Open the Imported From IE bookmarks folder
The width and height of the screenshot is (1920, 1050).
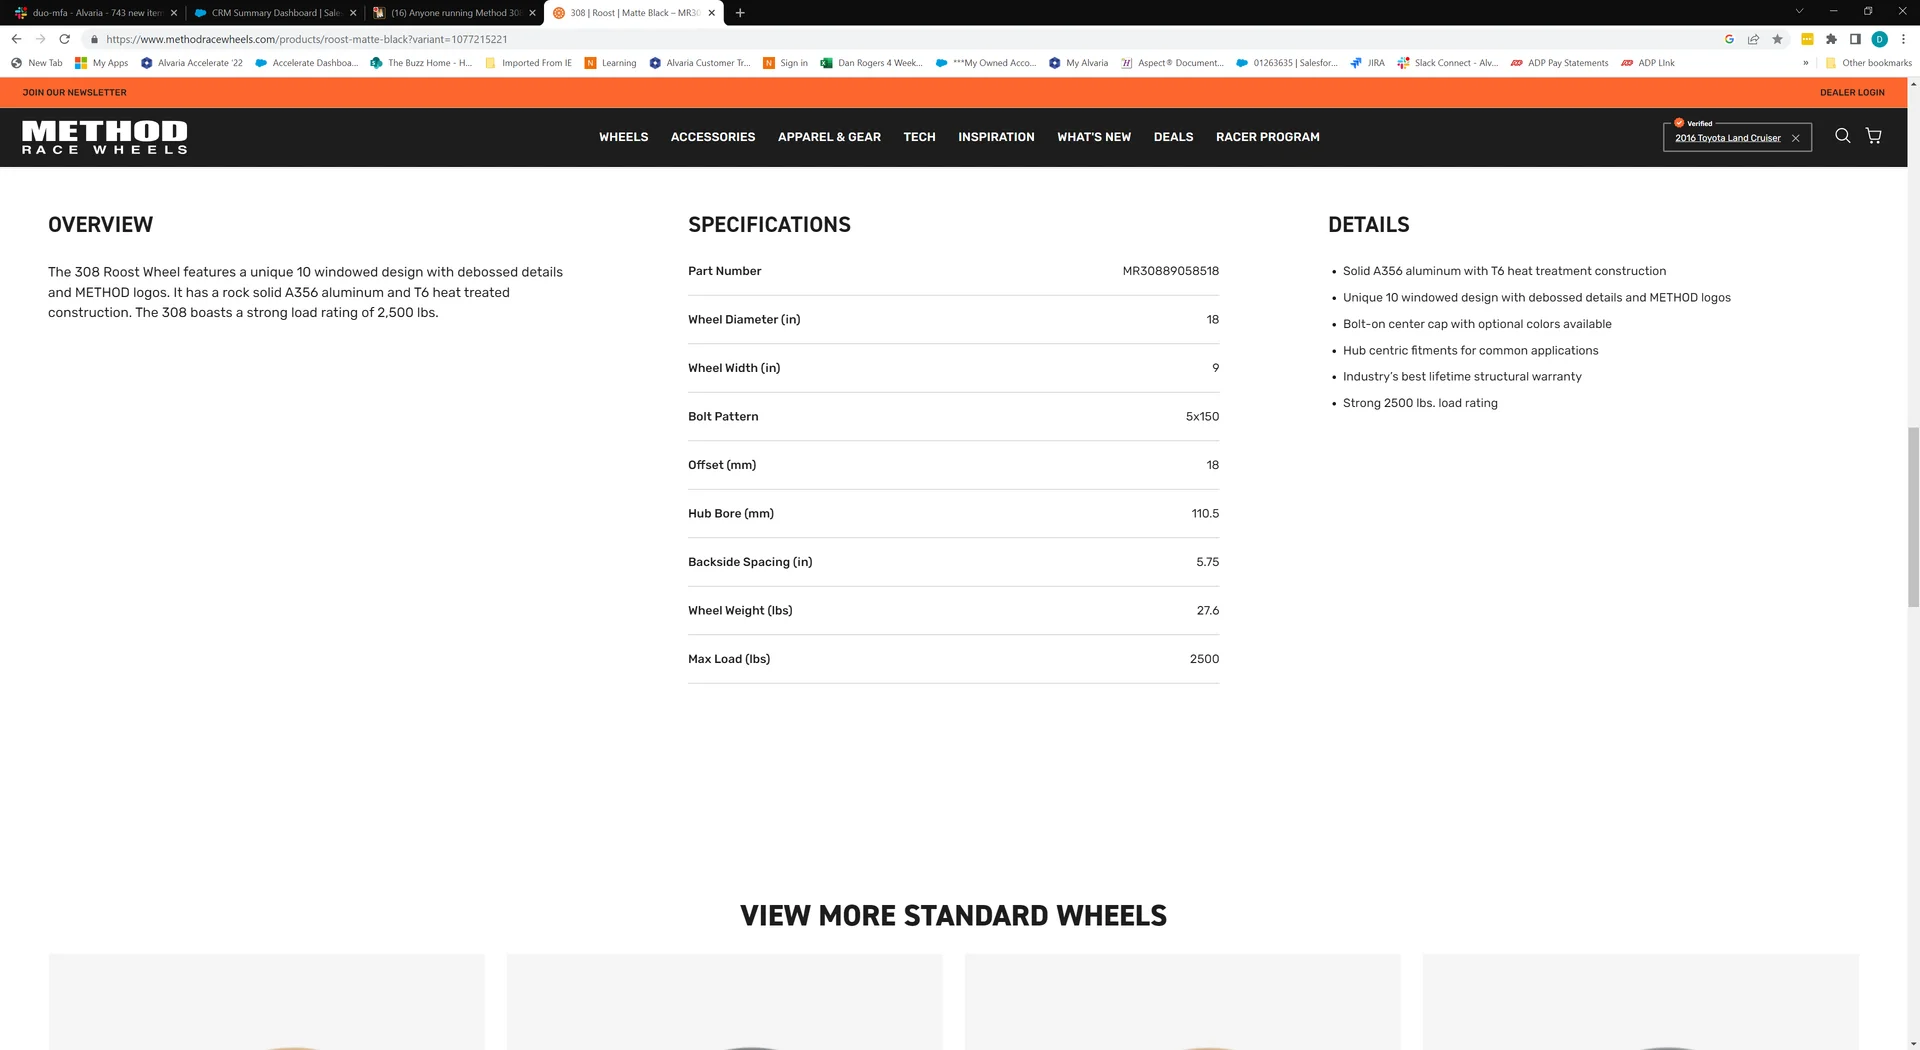pos(528,63)
